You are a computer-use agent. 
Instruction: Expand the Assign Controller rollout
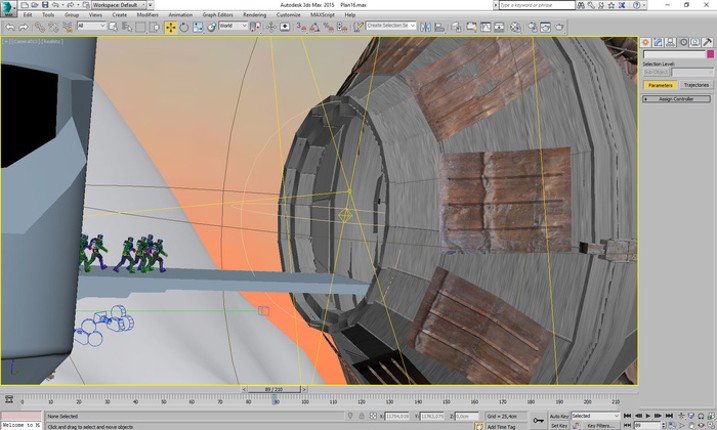[676, 99]
